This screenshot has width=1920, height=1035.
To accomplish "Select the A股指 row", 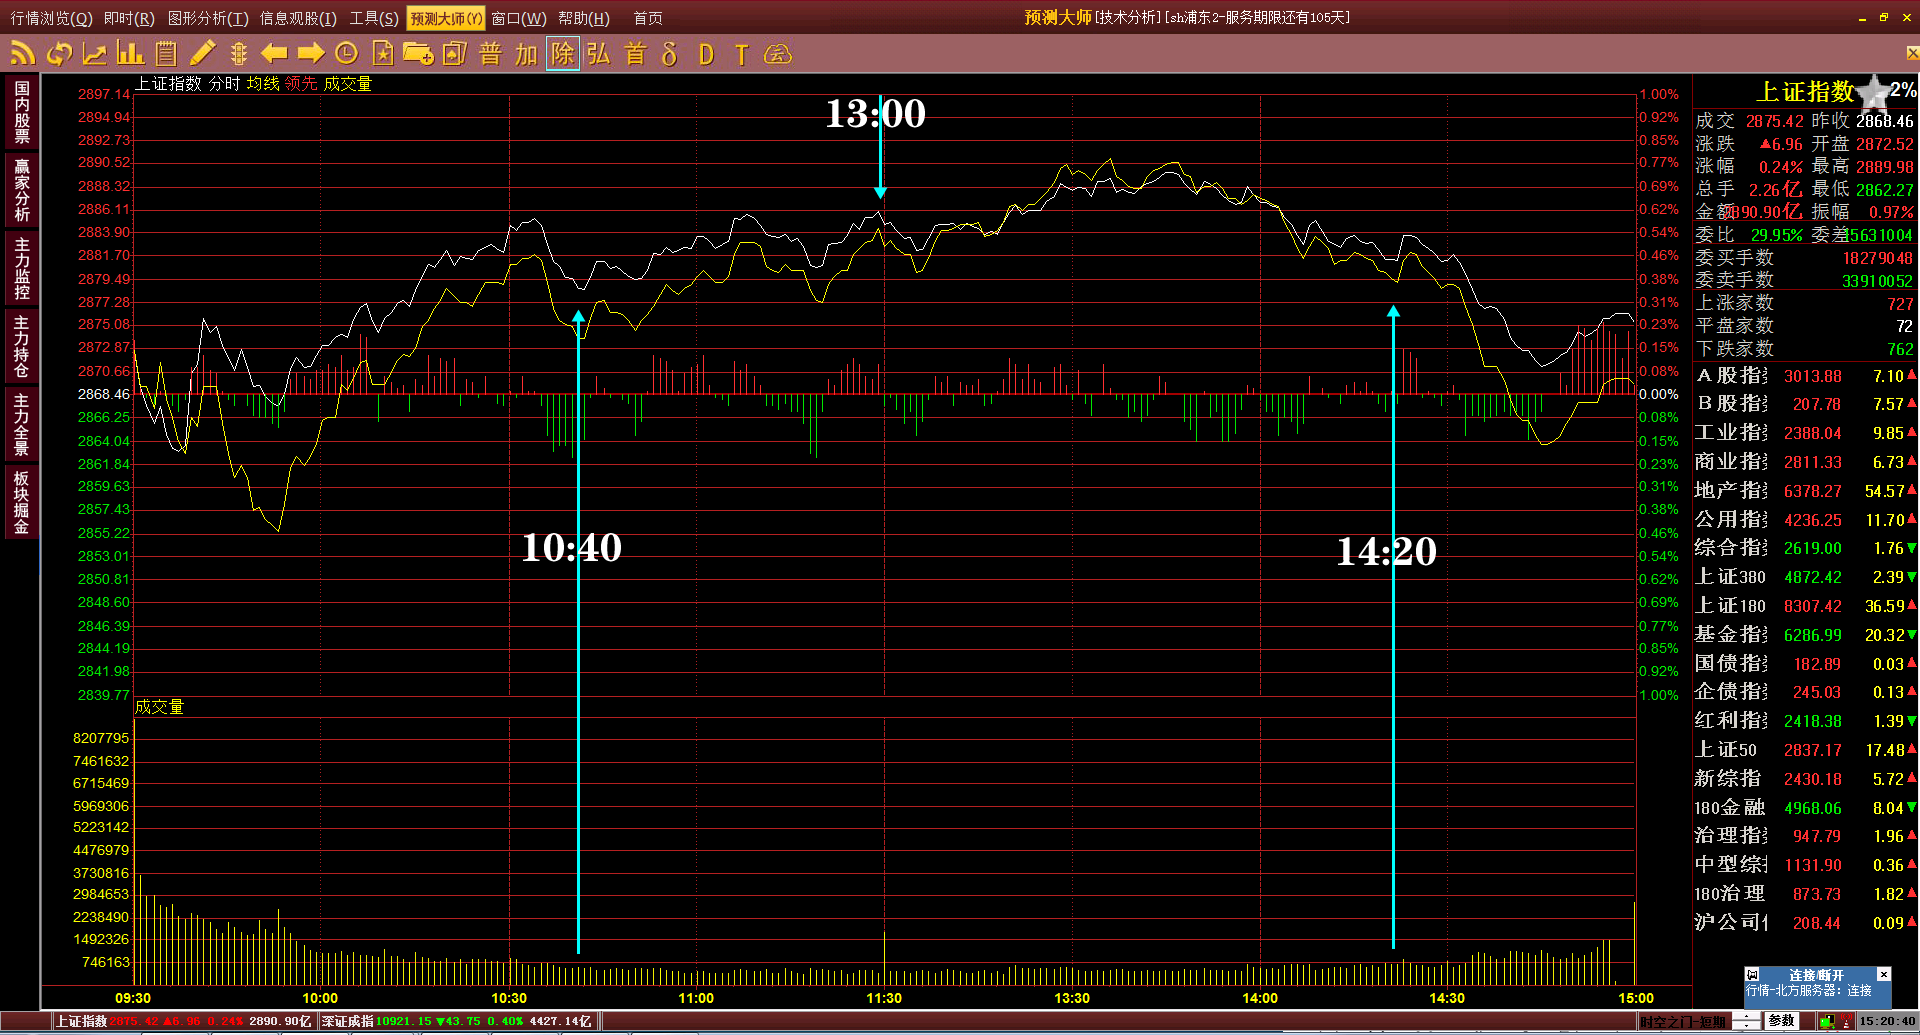I will tap(1805, 376).
